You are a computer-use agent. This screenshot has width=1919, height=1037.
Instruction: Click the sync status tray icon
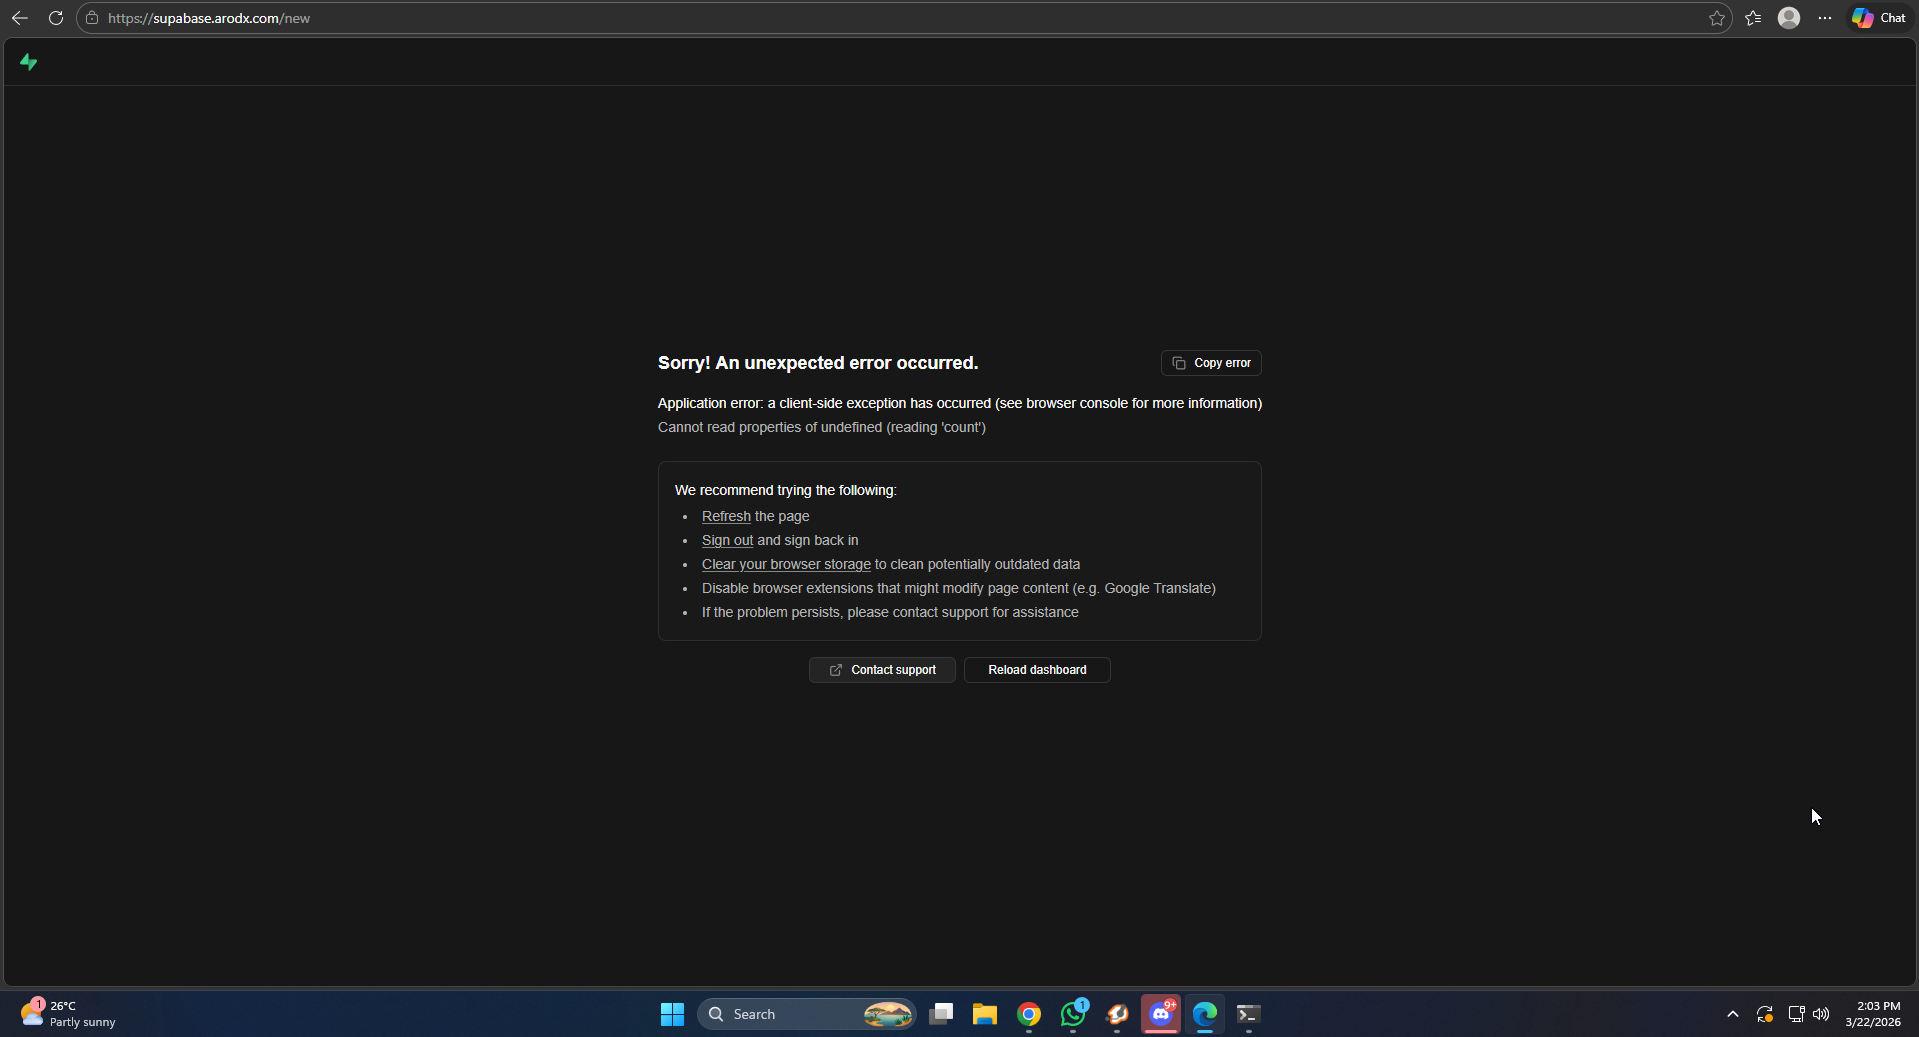(x=1765, y=1014)
